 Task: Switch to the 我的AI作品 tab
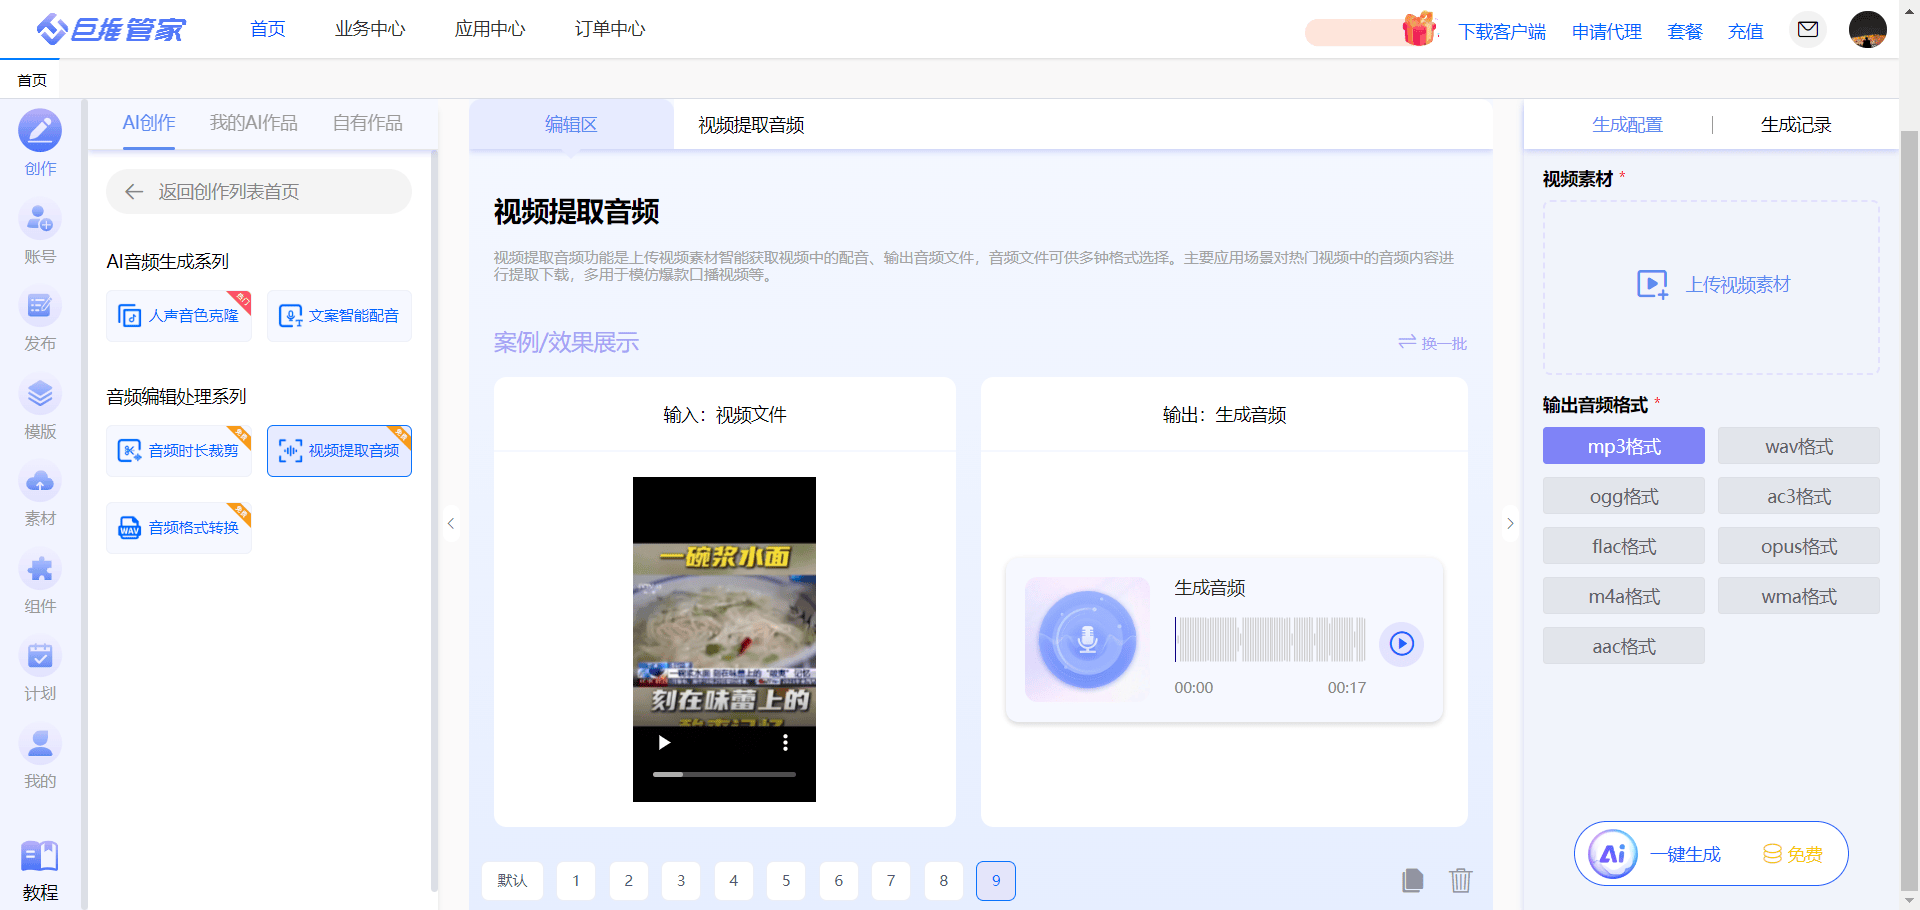click(x=253, y=123)
